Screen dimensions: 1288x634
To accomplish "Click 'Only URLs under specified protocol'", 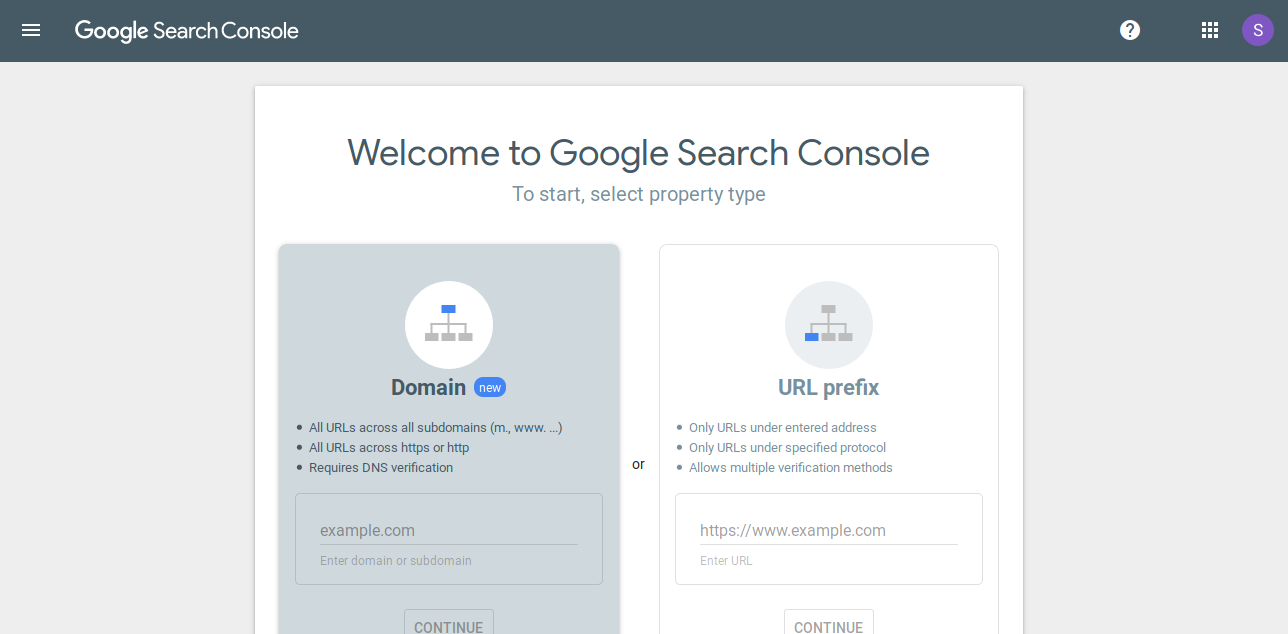I will tap(788, 448).
